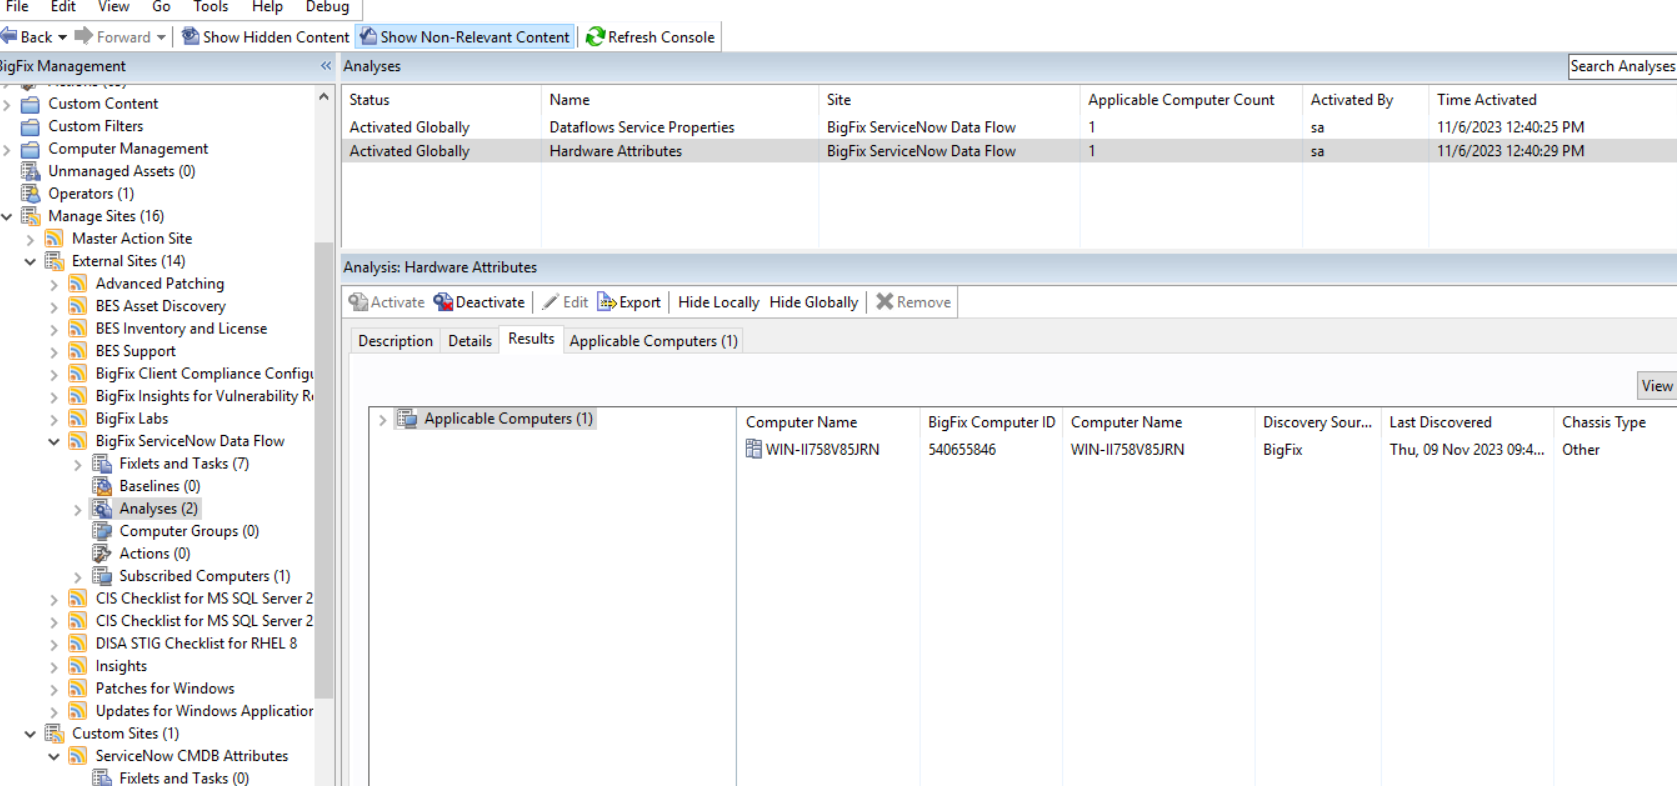Open the Debug menu
Screen dimensions: 1677x786
tap(327, 7)
